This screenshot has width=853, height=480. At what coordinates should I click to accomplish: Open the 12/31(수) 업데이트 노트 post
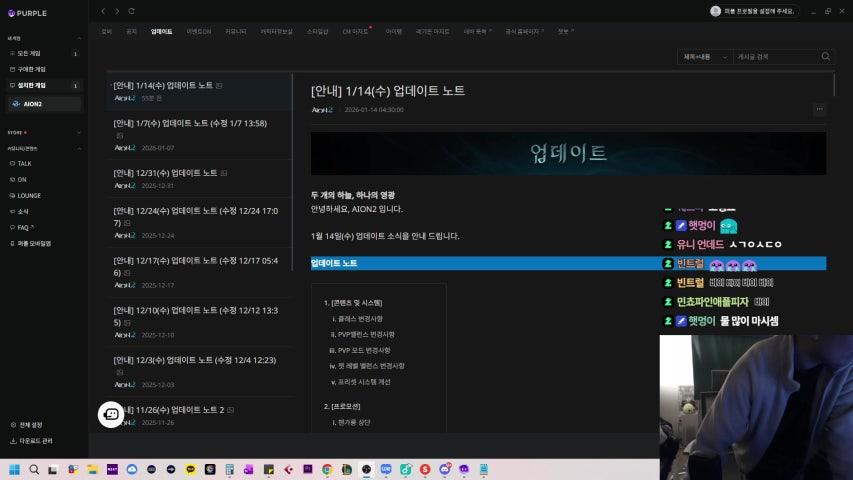point(165,173)
